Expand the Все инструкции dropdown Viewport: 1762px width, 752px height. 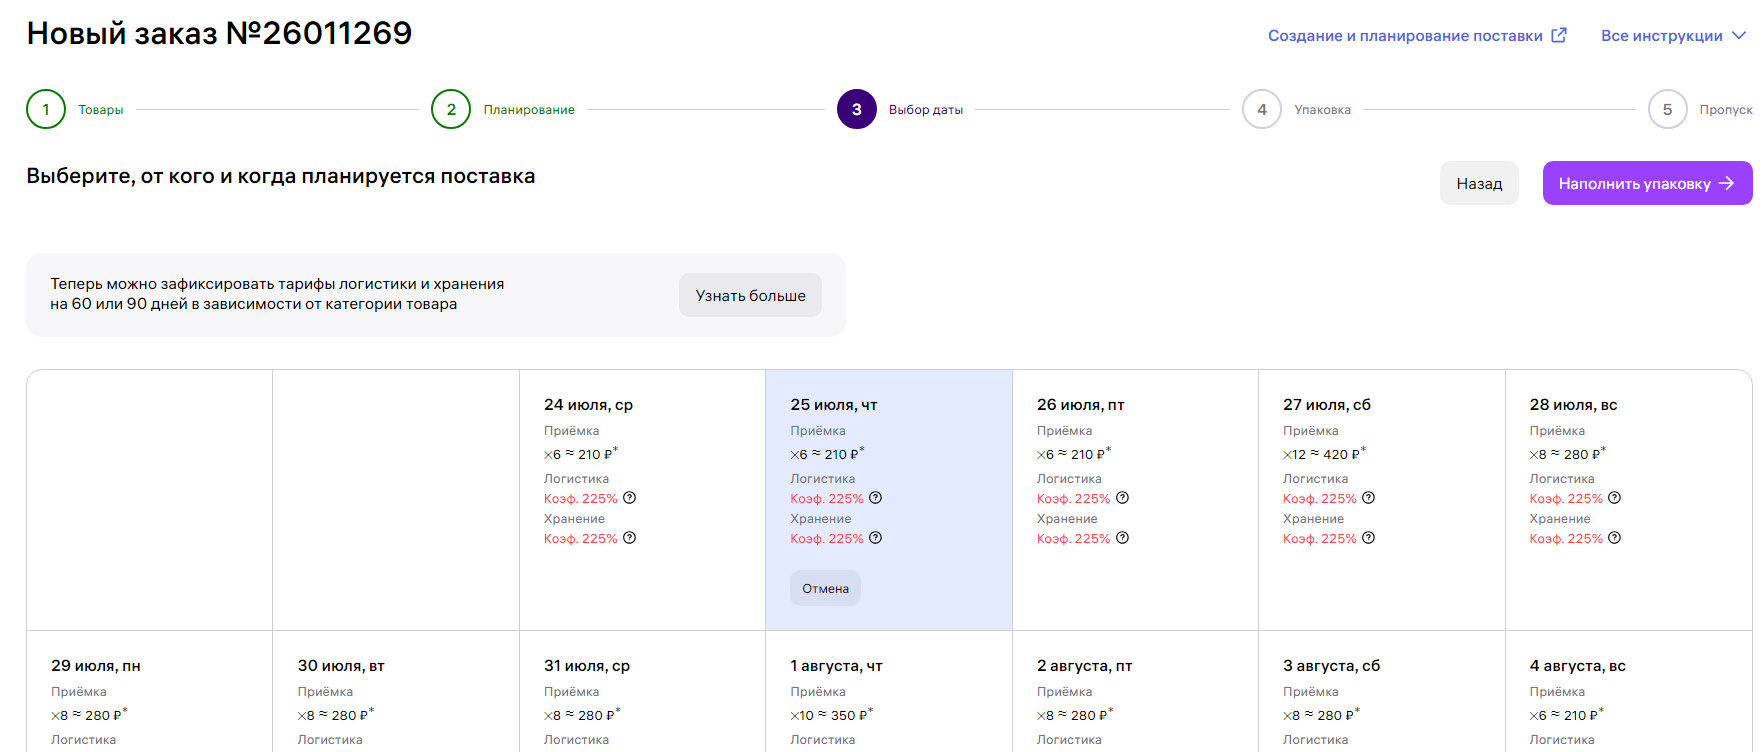click(x=1673, y=36)
